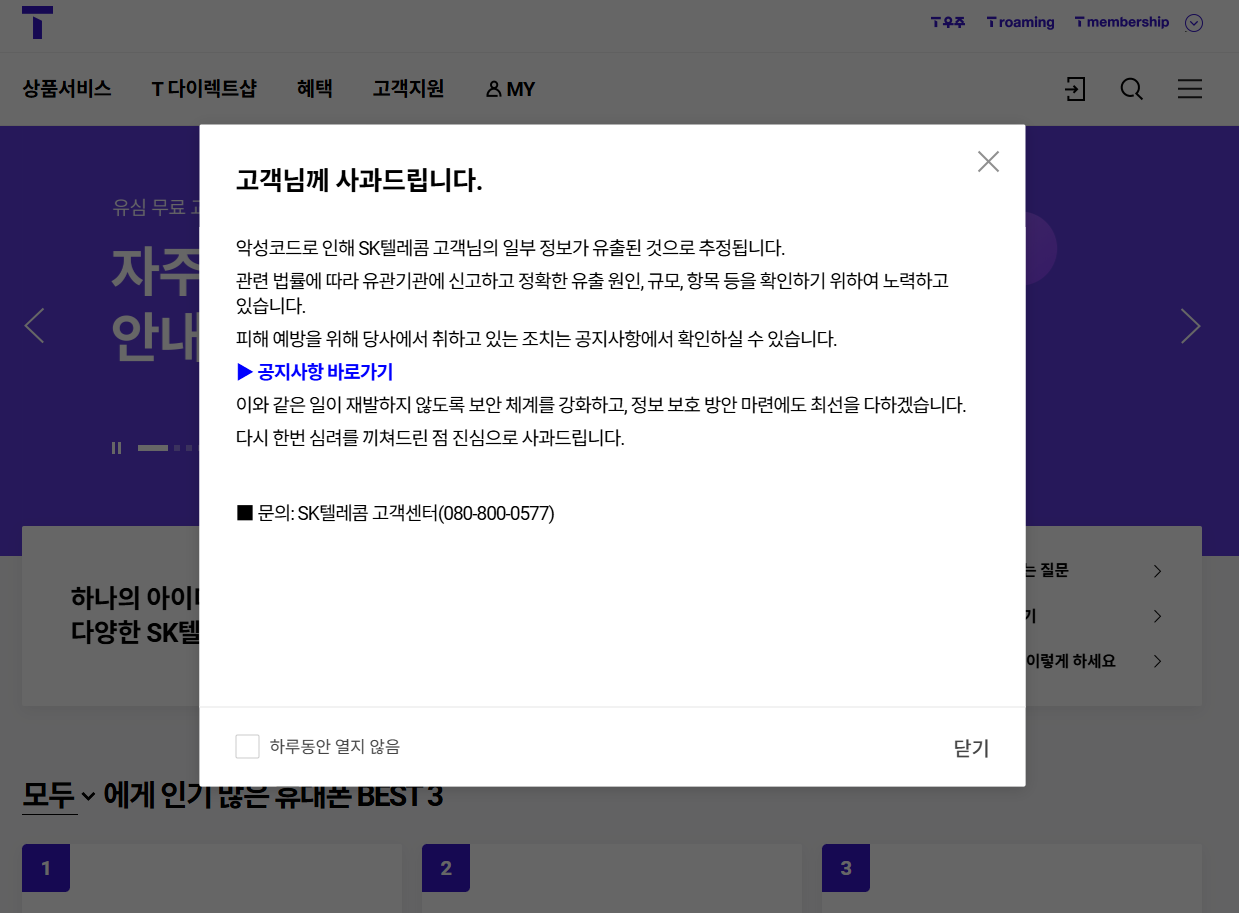Check 하루동안 열지 않음 box
1239x913 pixels.
pos(247,746)
